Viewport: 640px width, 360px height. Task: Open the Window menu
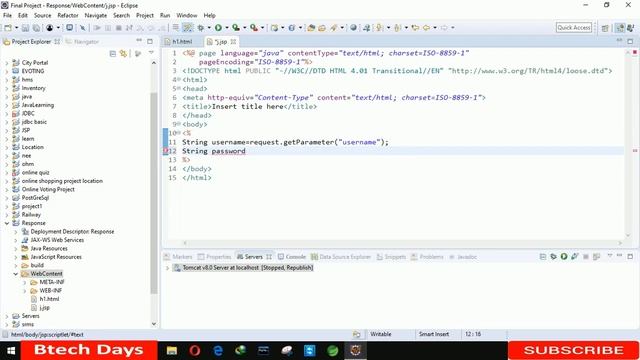coord(187,16)
